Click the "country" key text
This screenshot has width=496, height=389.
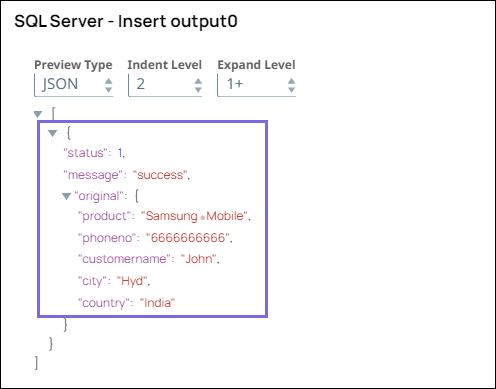104,303
